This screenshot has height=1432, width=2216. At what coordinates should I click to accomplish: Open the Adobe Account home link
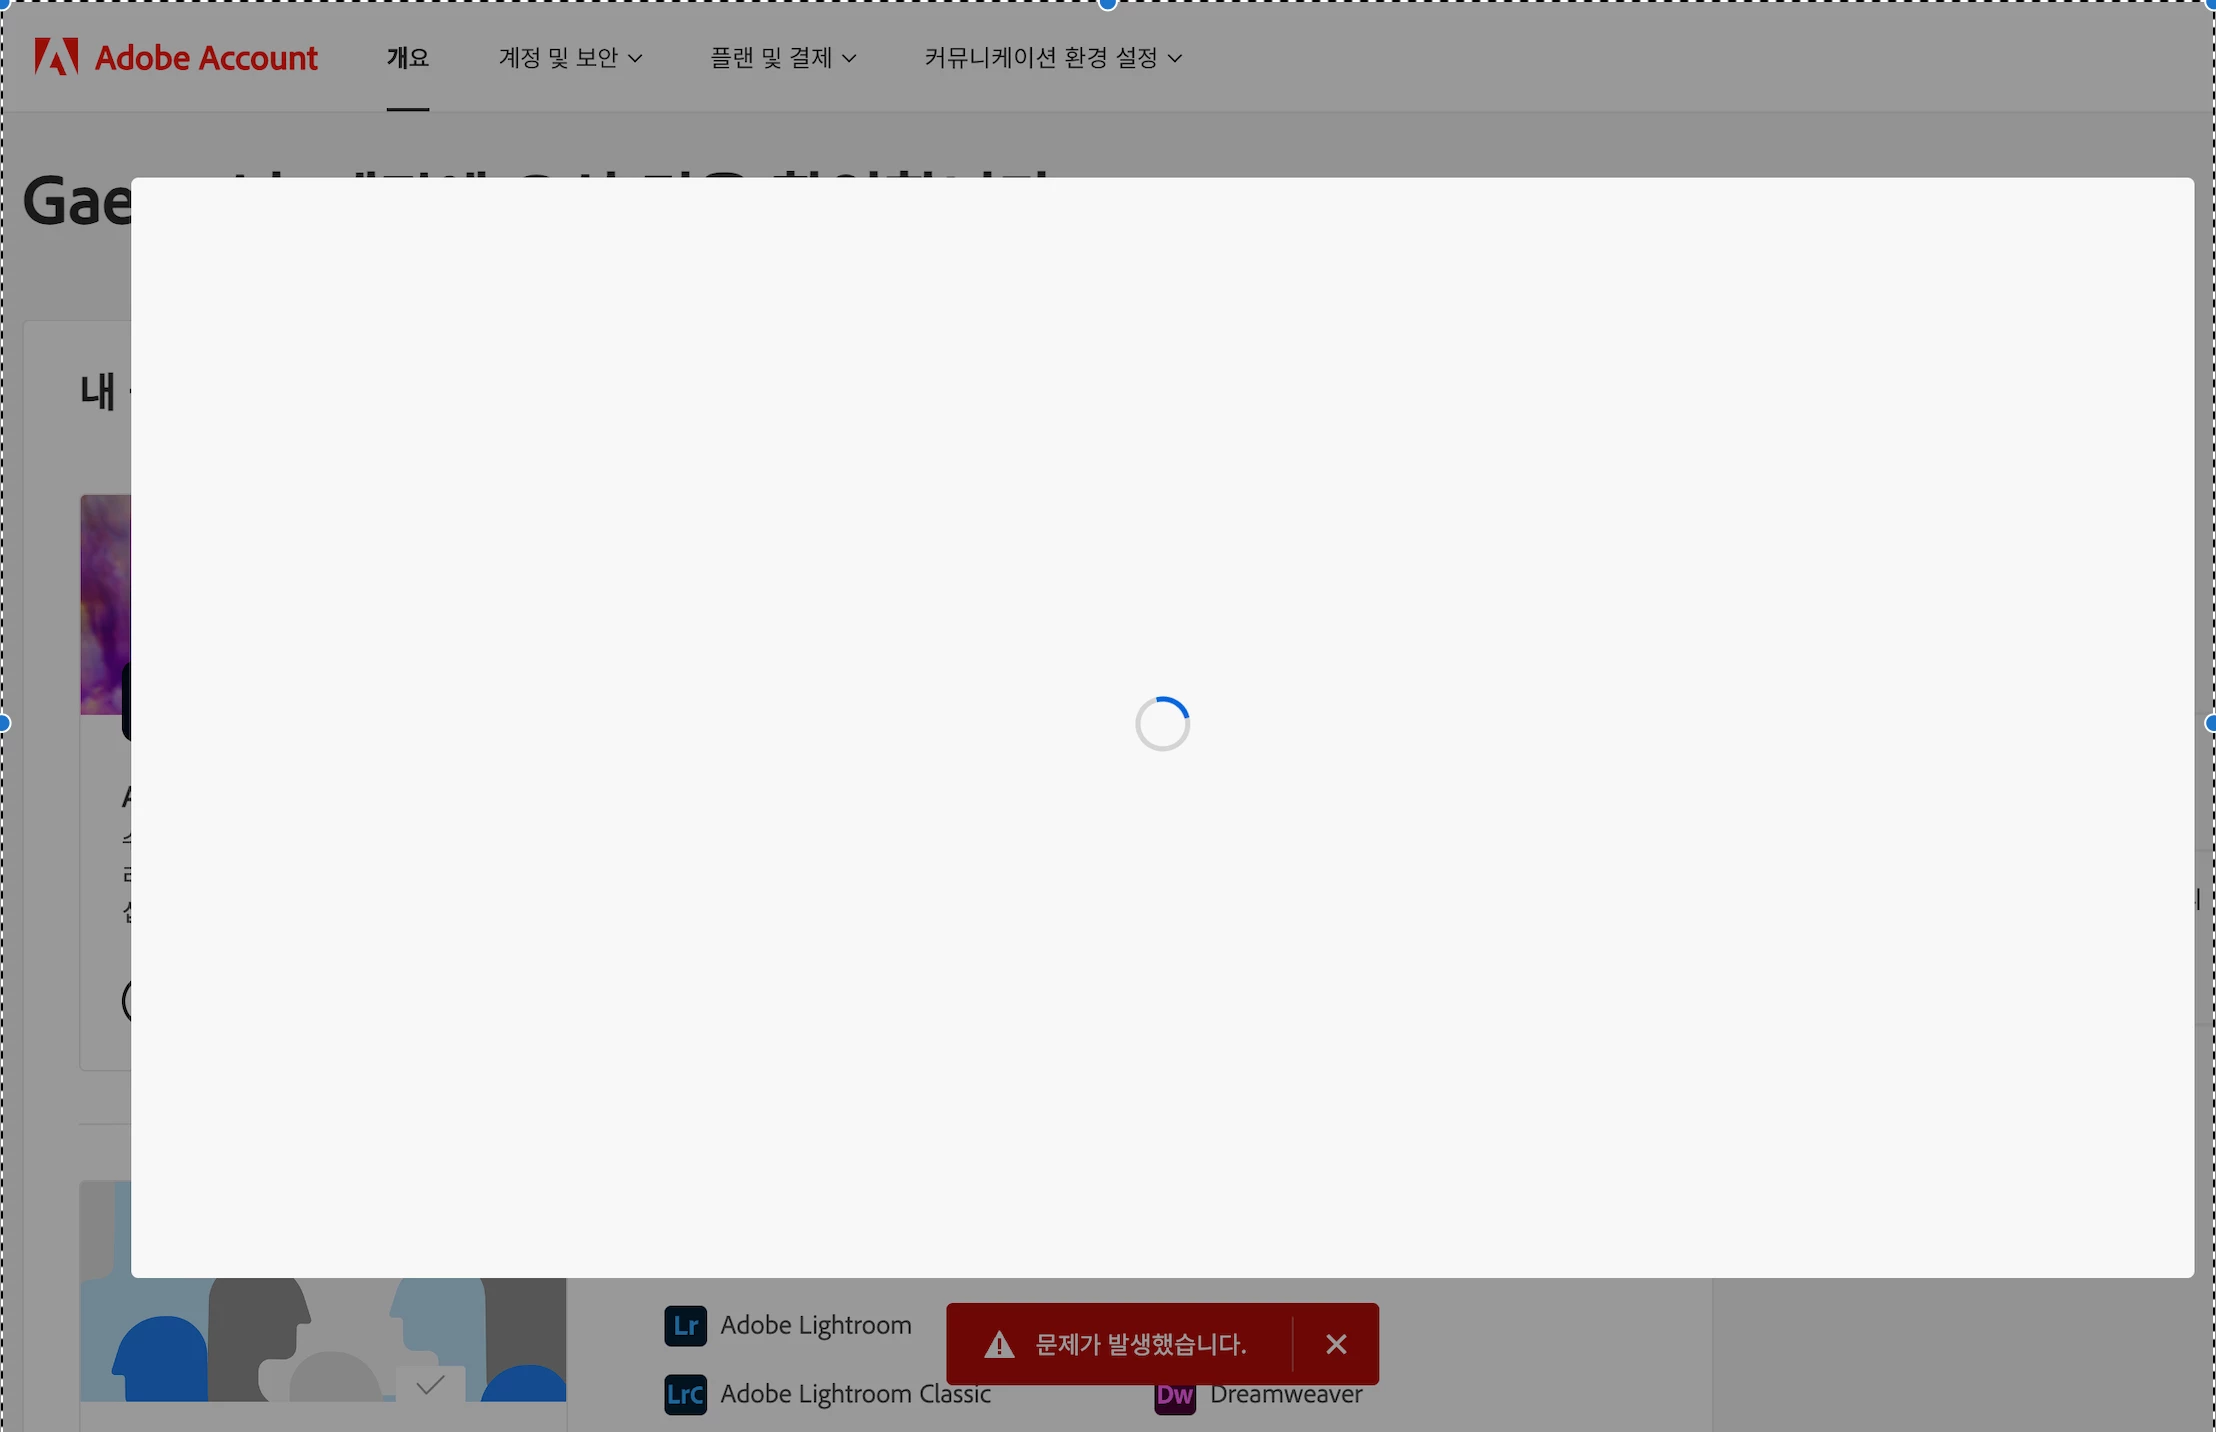point(206,58)
